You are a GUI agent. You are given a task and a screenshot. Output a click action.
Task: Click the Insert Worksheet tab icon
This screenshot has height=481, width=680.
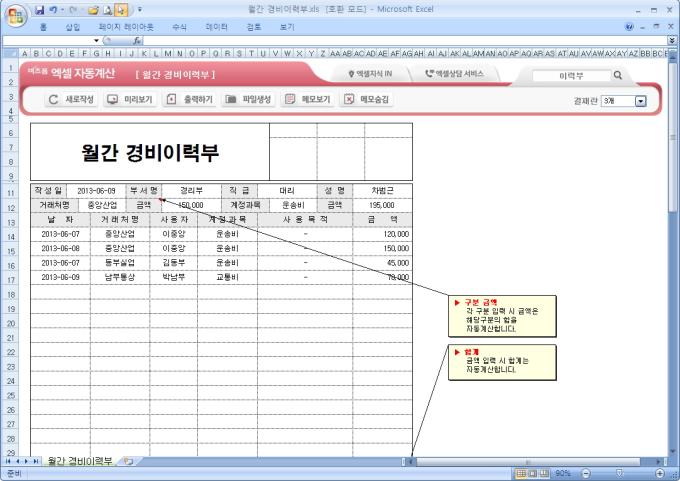coord(128,461)
